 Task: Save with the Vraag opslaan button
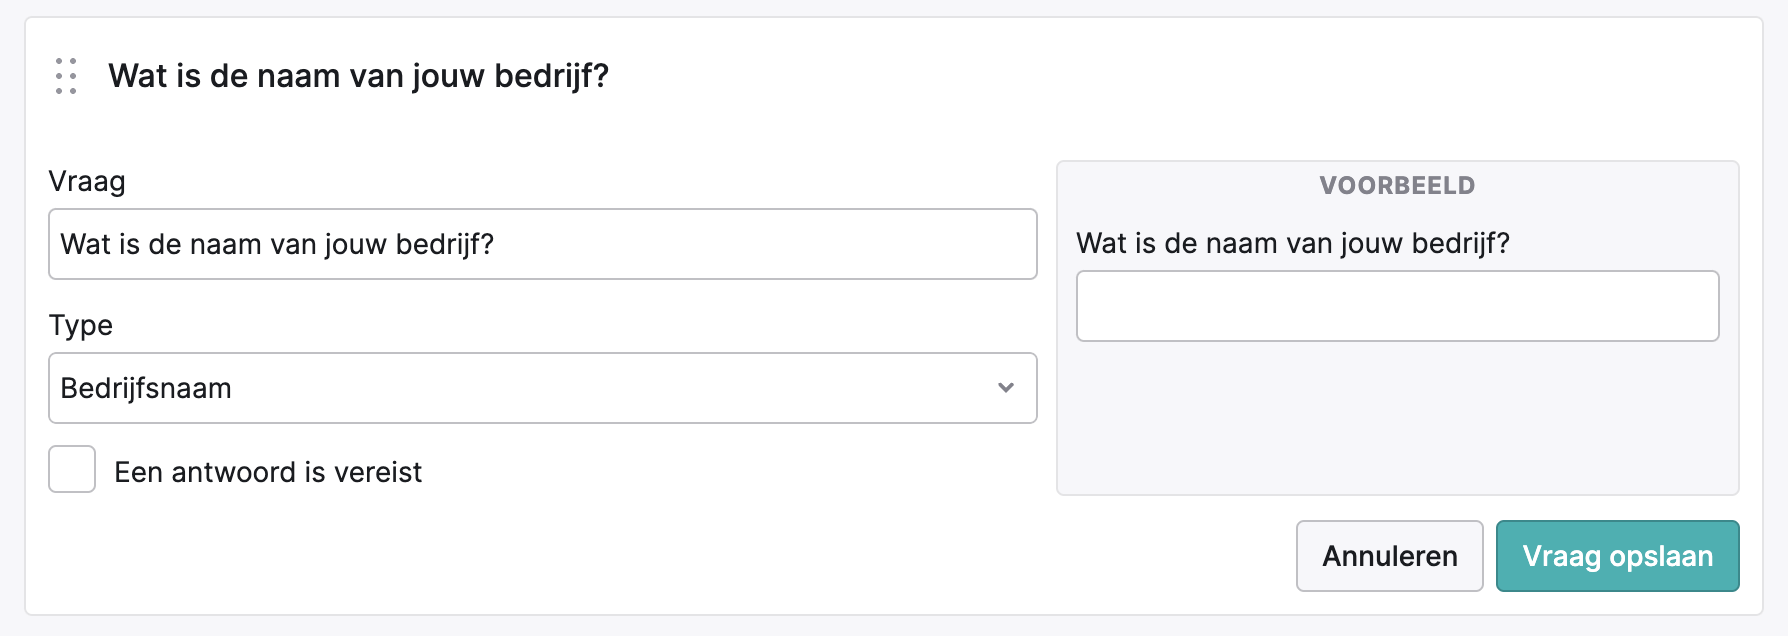[x=1618, y=556]
